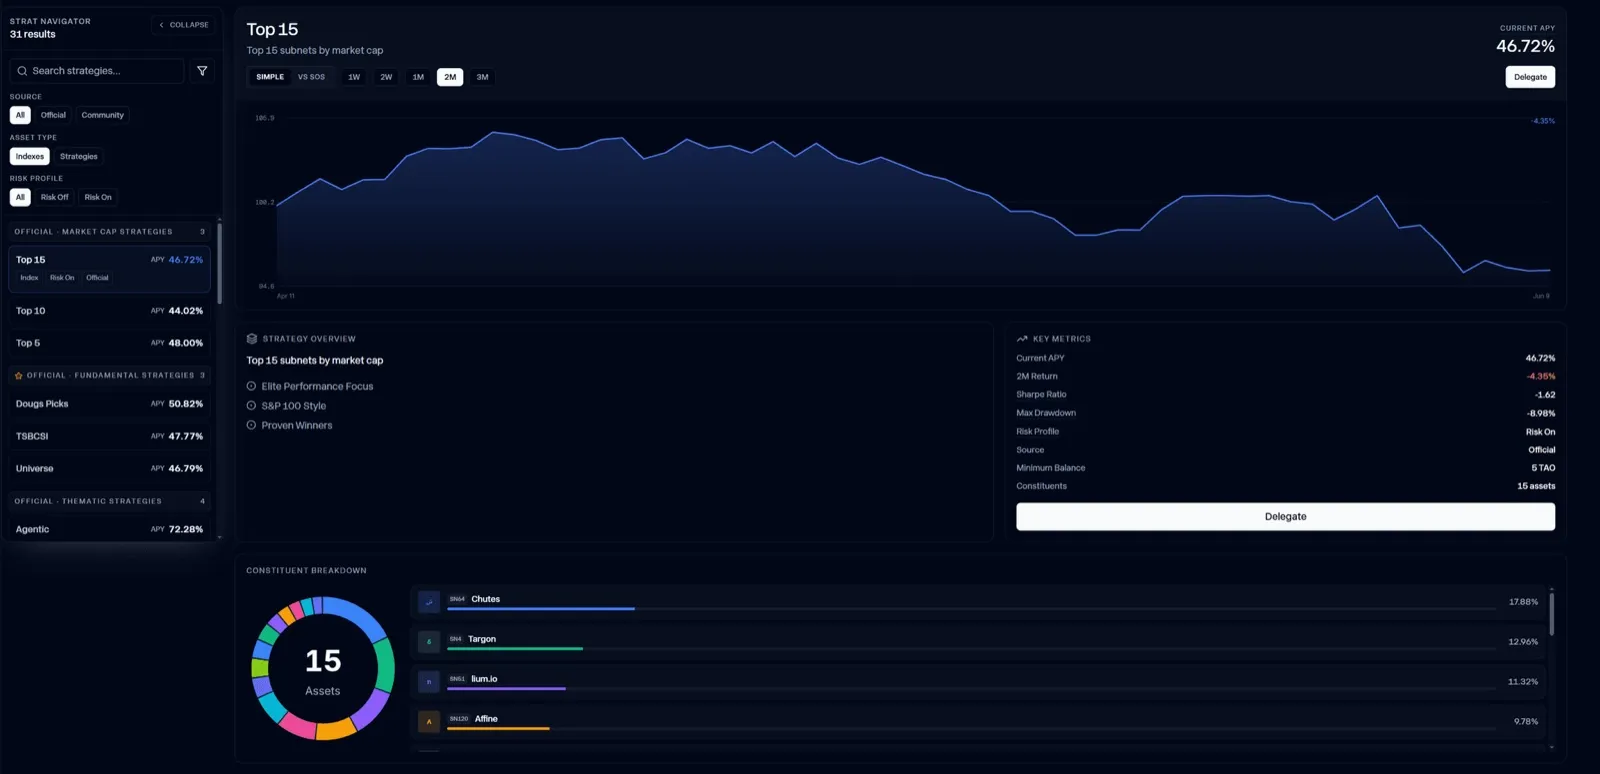Collapse Official Fundamental Strategies group

pyautogui.click(x=110, y=376)
